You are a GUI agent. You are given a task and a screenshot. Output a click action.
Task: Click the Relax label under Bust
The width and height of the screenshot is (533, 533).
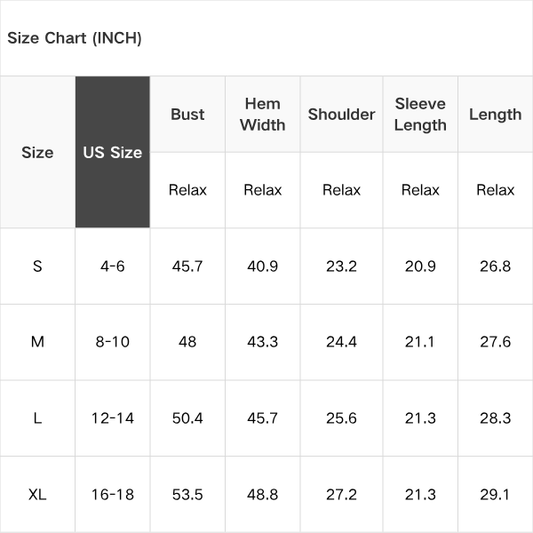(188, 190)
